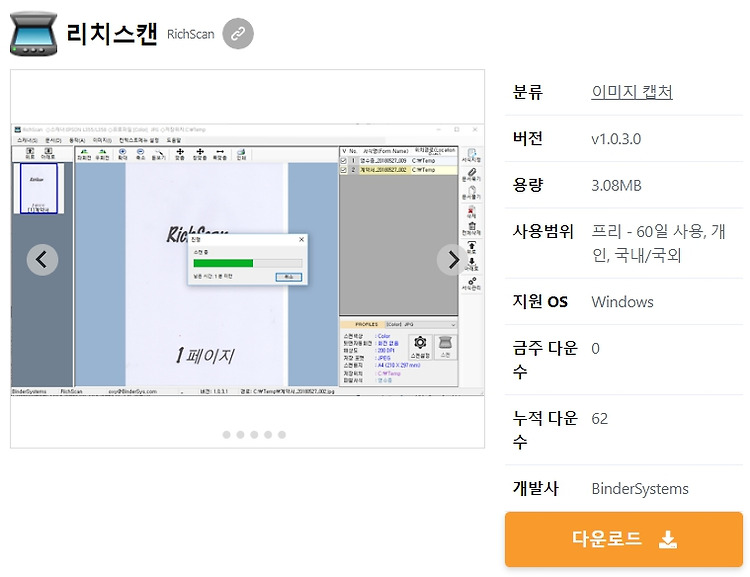Viewport: 750px width, 577px height.
Task: Click the fit-to-width (폭맞춤) toolbar icon
Action: click(220, 154)
